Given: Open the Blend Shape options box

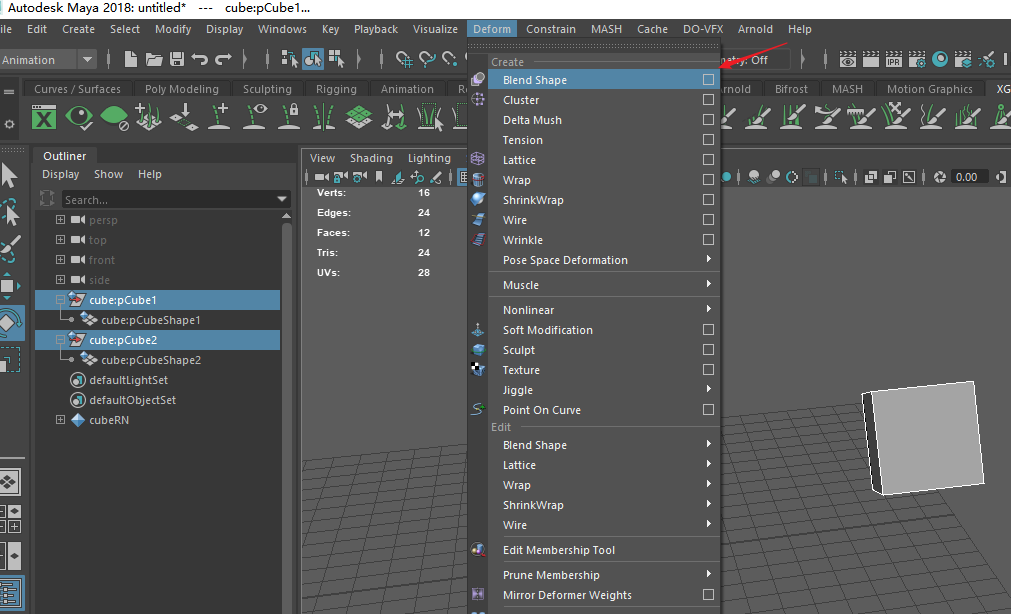Looking at the screenshot, I should point(708,80).
